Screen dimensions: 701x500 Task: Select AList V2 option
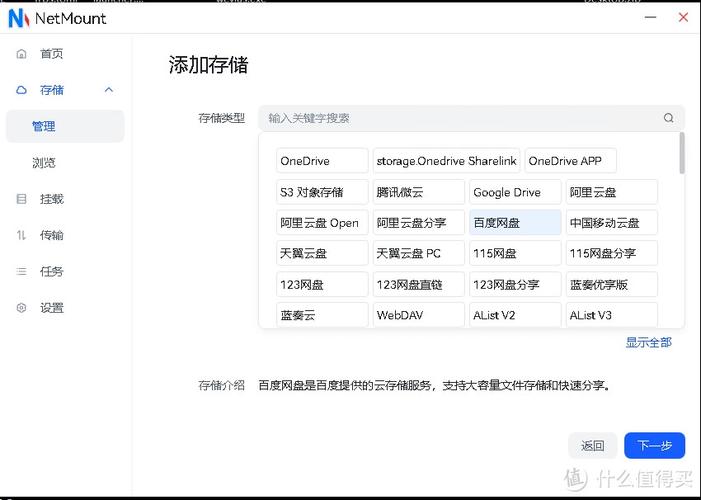pyautogui.click(x=515, y=315)
